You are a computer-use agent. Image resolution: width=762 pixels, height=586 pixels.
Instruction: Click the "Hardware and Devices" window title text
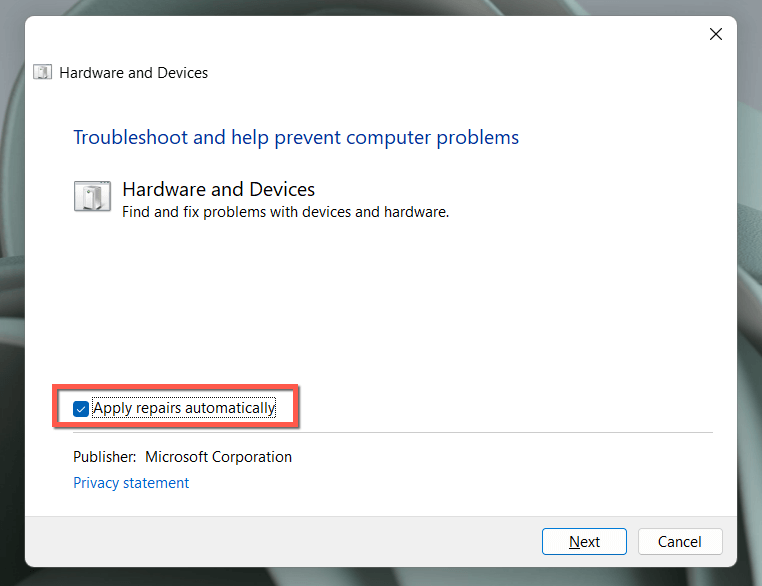[x=133, y=72]
